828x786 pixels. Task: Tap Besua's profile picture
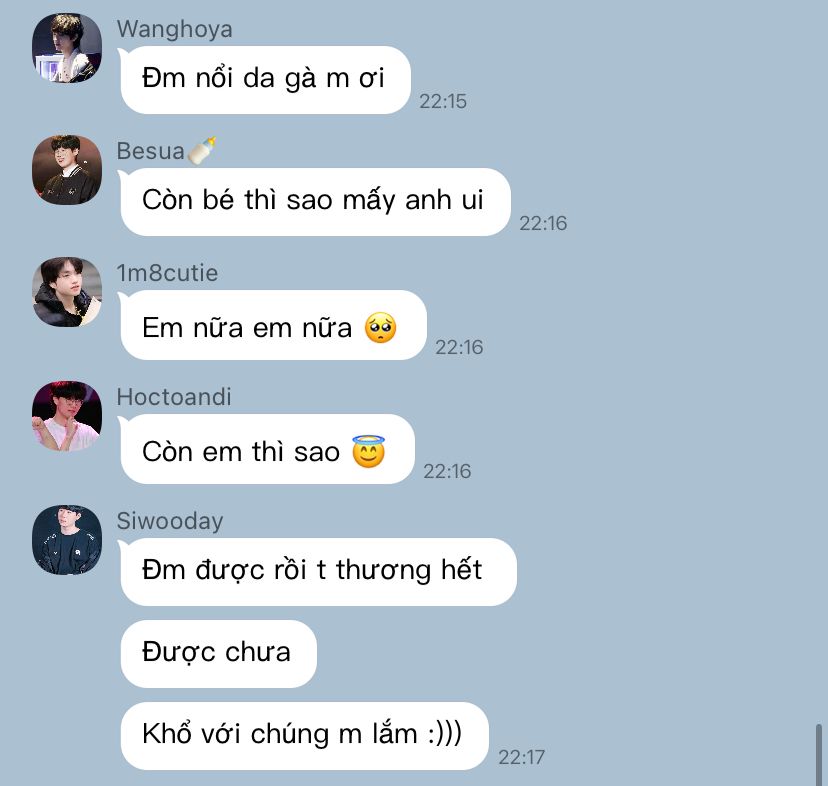[67, 170]
